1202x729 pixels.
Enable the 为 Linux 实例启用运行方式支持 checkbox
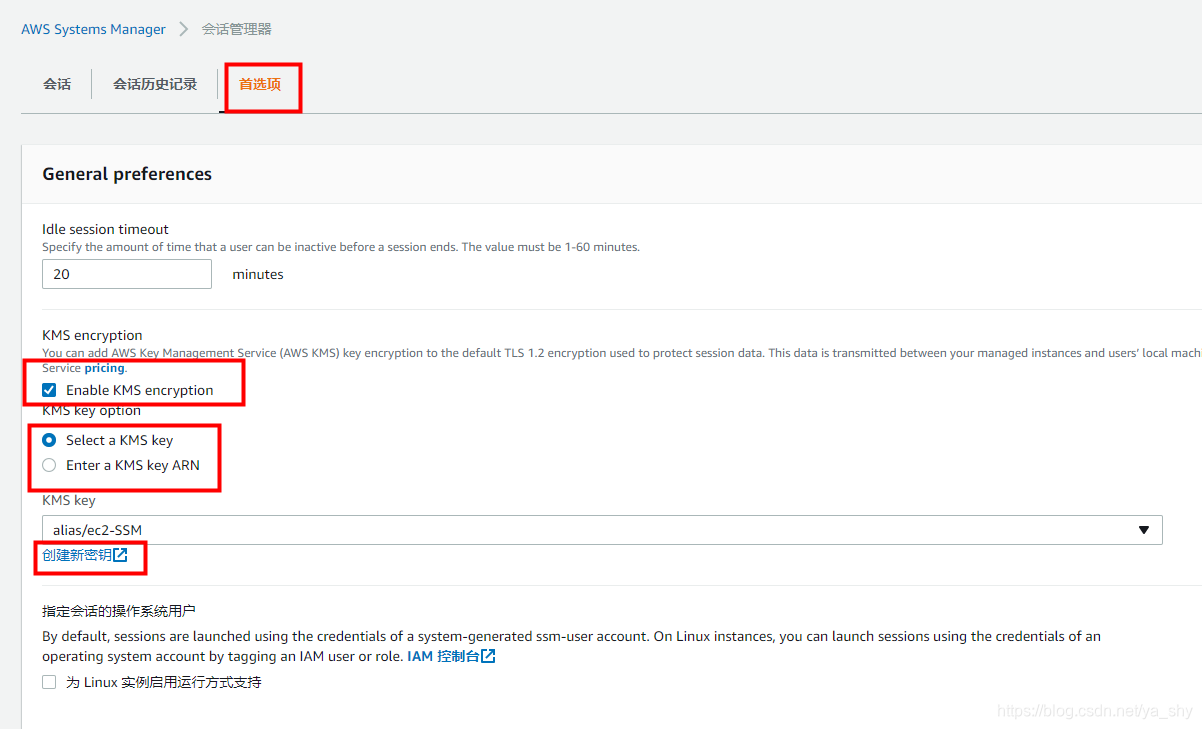pyautogui.click(x=49, y=682)
